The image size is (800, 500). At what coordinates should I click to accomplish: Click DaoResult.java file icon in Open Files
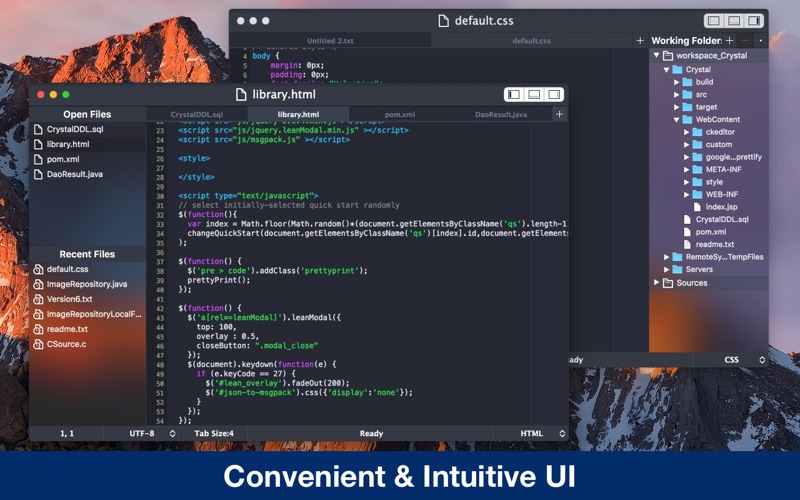coord(38,174)
